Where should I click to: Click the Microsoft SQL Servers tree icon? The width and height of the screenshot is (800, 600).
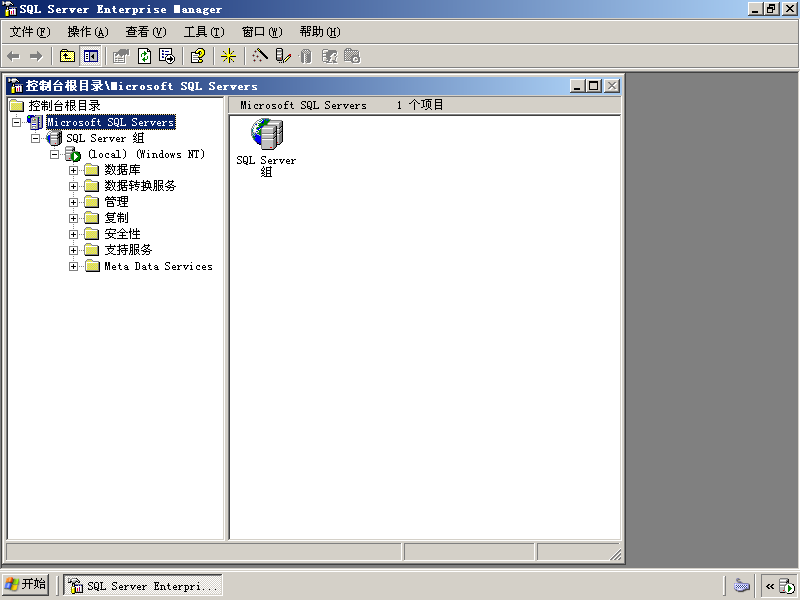click(x=35, y=122)
